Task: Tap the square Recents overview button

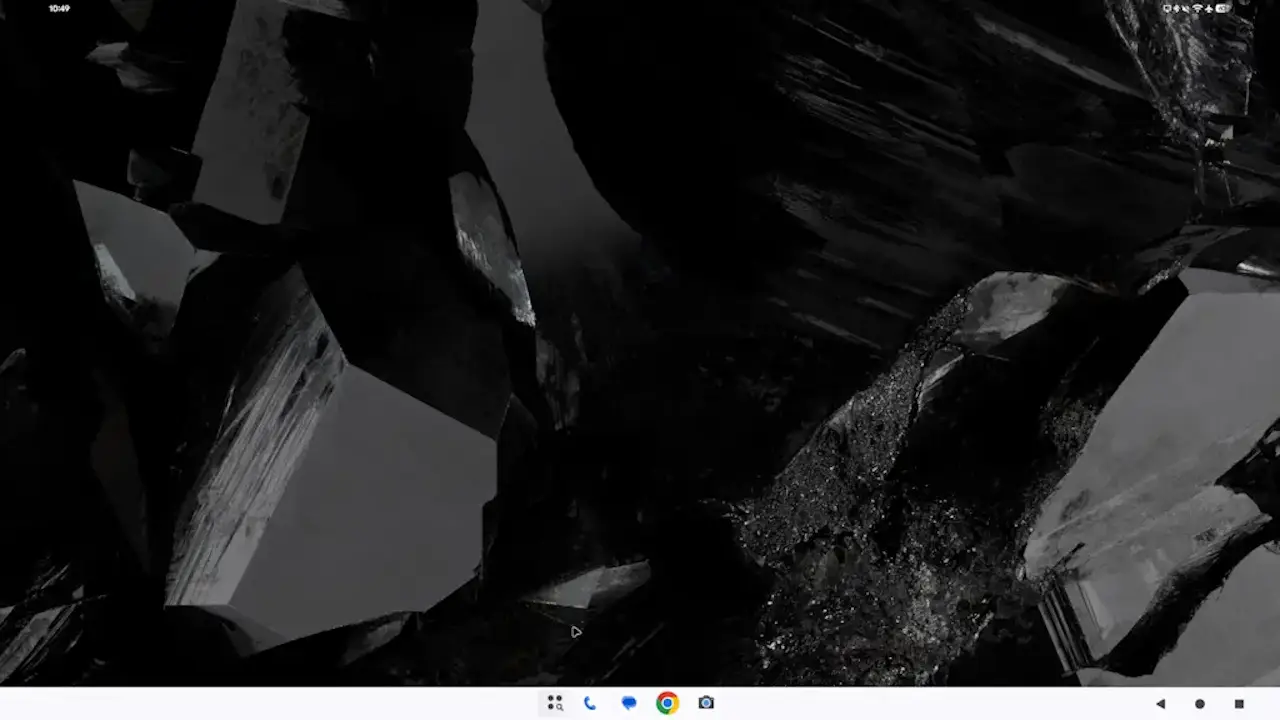Action: (x=1239, y=704)
